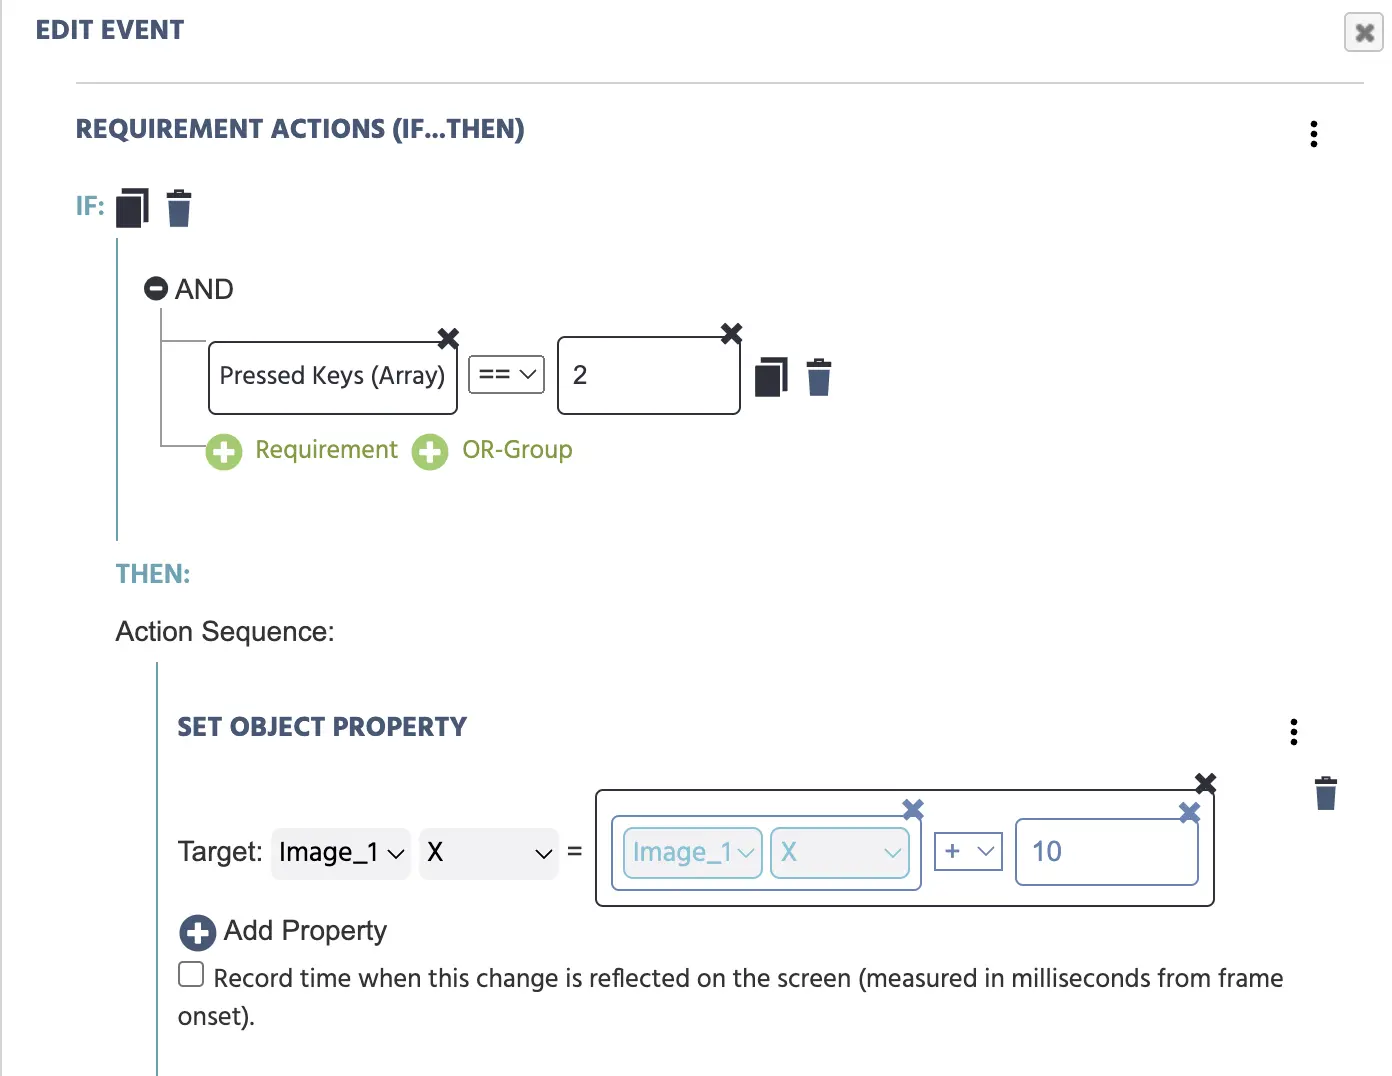This screenshot has width=1392, height=1076.
Task: Add a new Requirement
Action: point(302,451)
